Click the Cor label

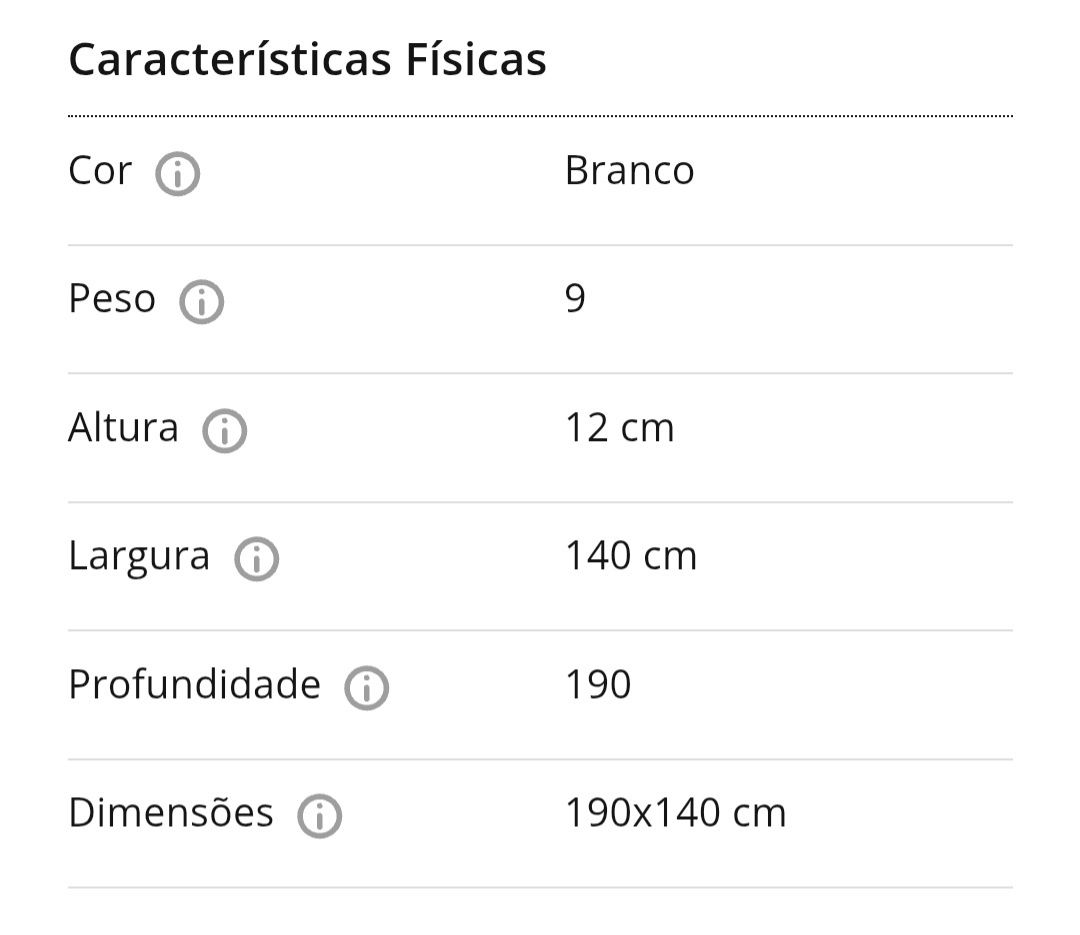point(100,170)
